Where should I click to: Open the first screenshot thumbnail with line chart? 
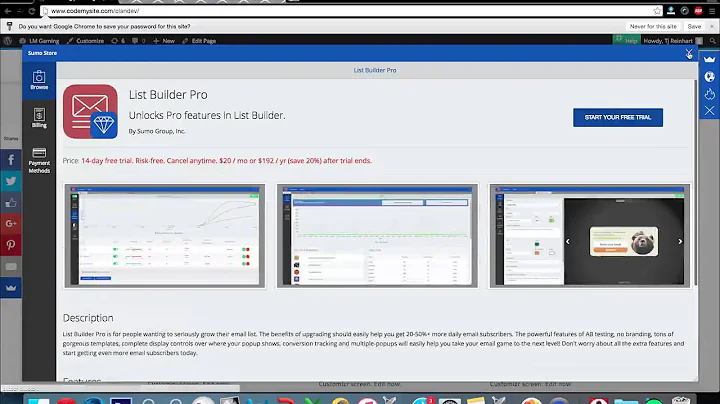165,236
